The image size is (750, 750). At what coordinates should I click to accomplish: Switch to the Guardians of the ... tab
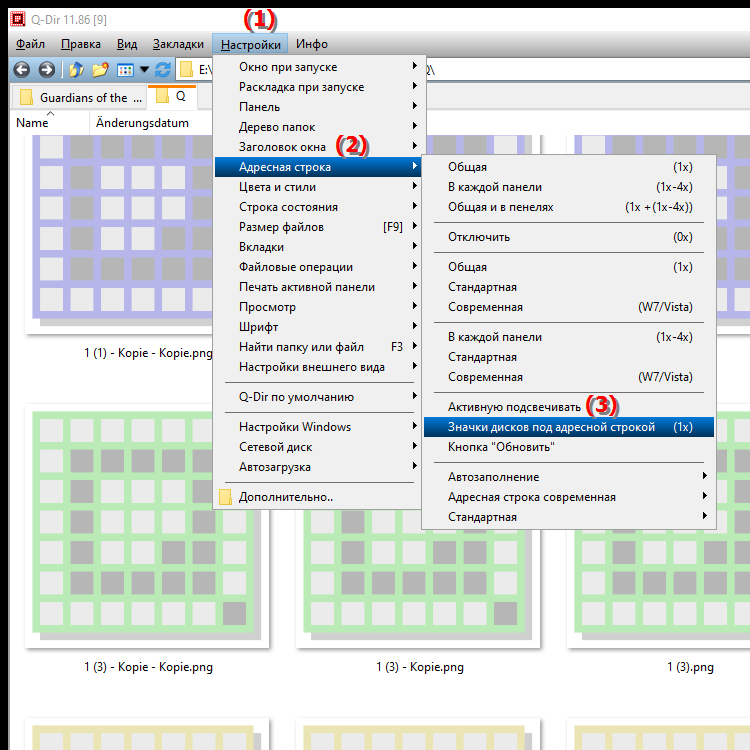[79, 98]
